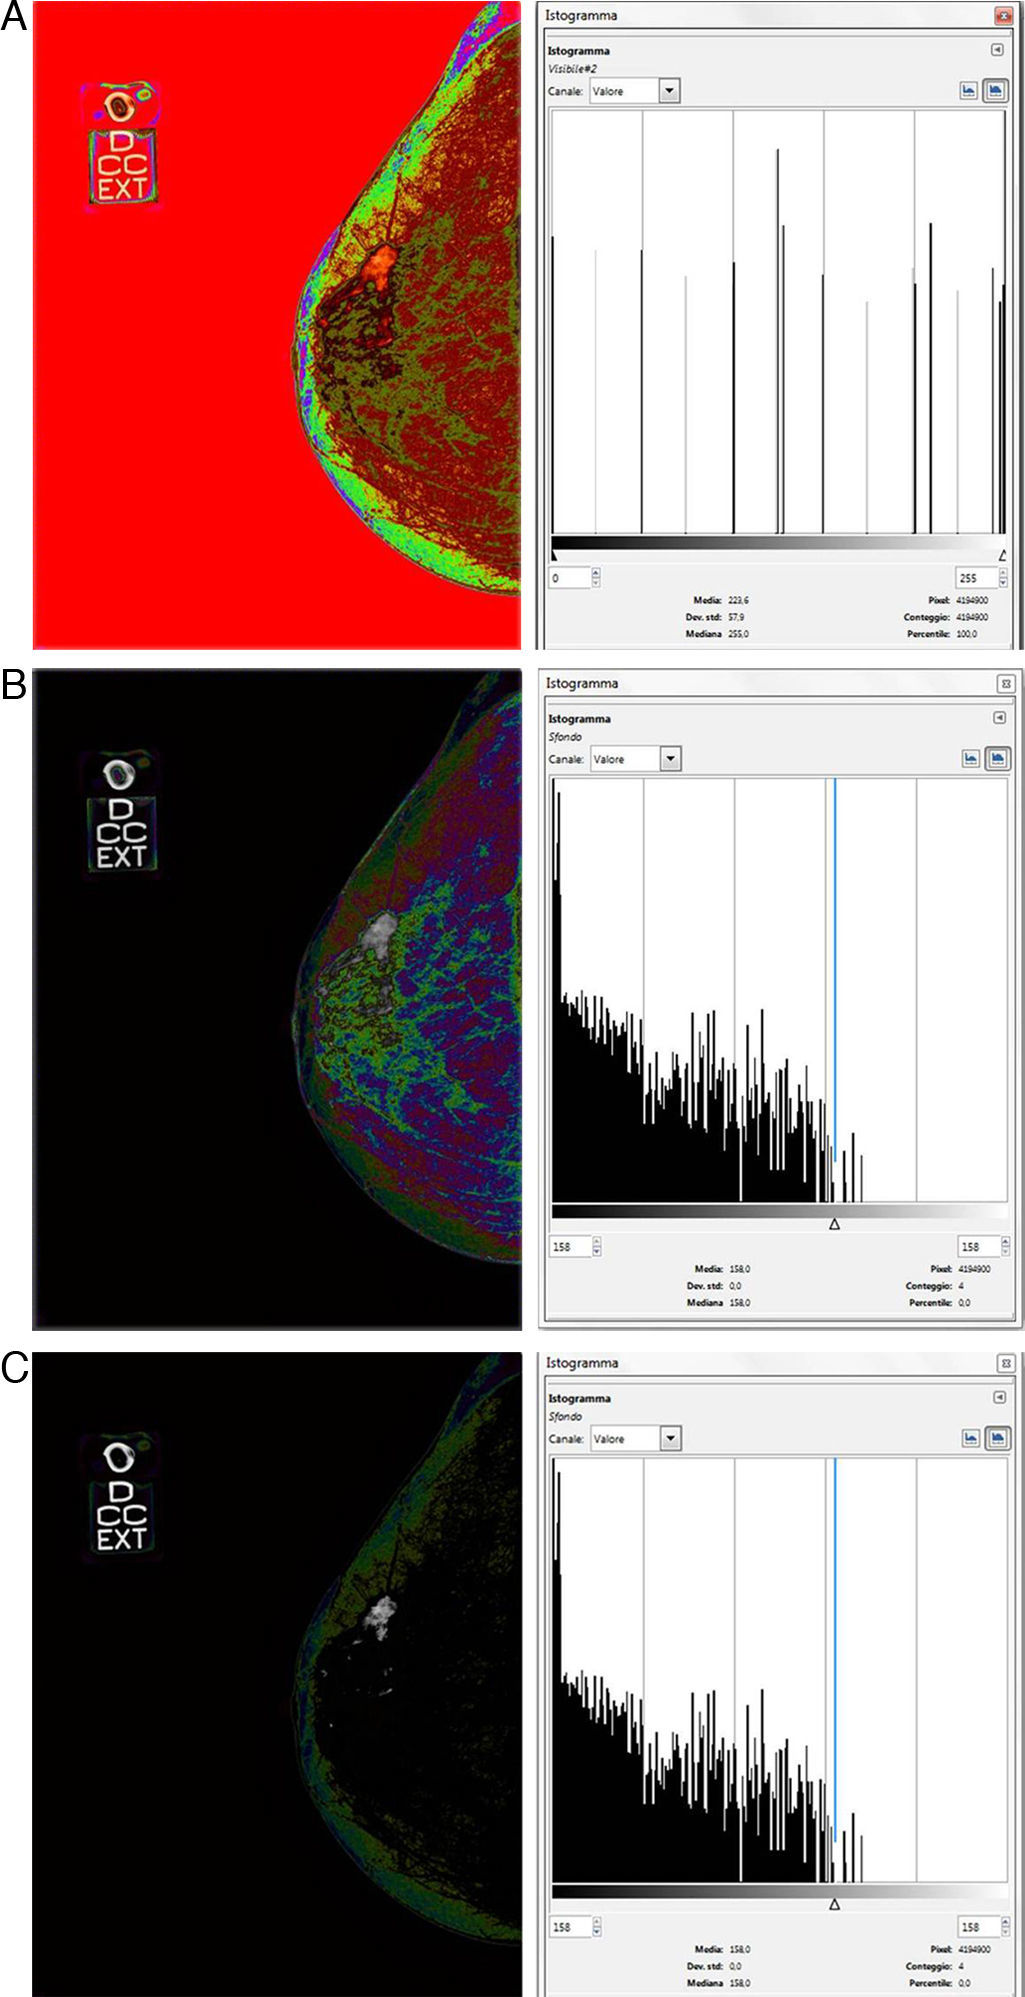Image resolution: width=1025 pixels, height=1997 pixels.
Task: Click stepper beside 255 value in top panel
Action: click(1003, 578)
